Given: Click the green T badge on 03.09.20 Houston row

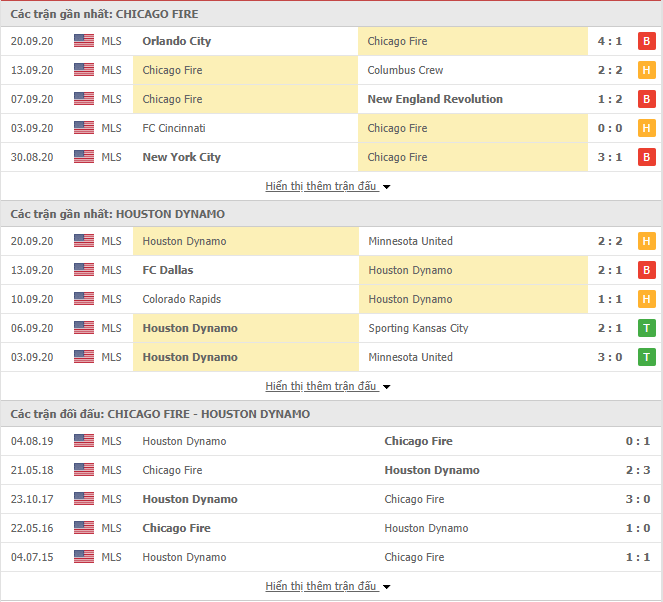Looking at the screenshot, I should click(647, 357).
